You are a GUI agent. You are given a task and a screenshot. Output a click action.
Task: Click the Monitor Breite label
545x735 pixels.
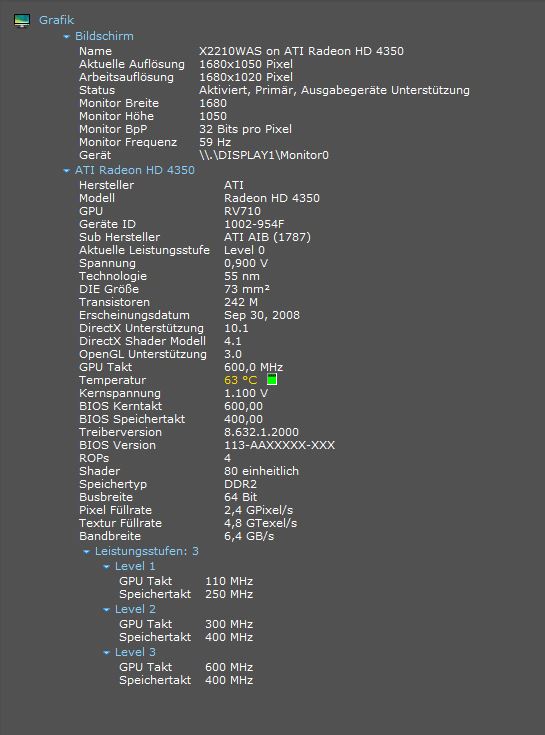(119, 103)
